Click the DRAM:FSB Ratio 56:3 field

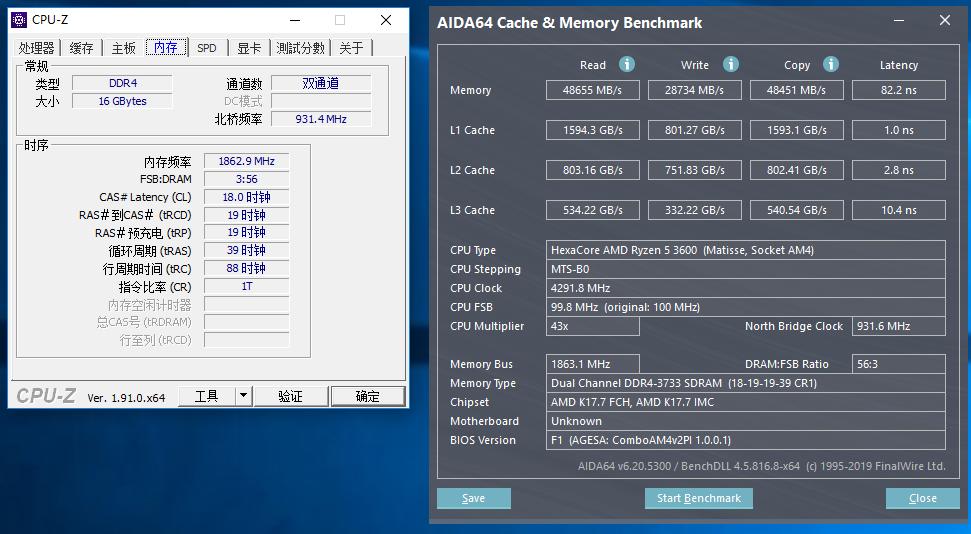pyautogui.click(x=899, y=364)
